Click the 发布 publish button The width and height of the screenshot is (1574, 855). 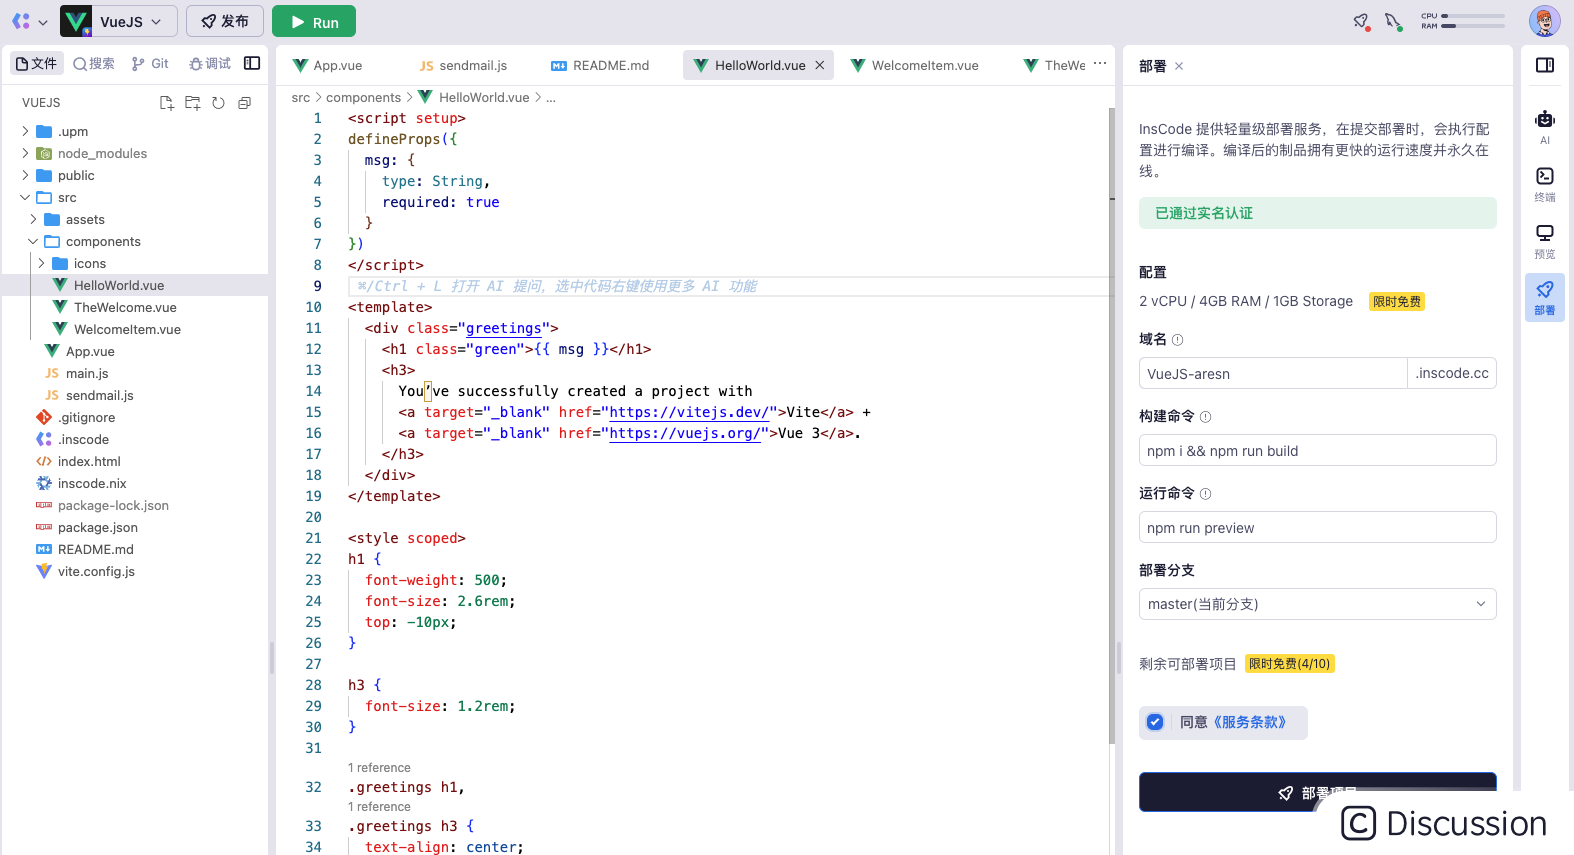point(225,21)
